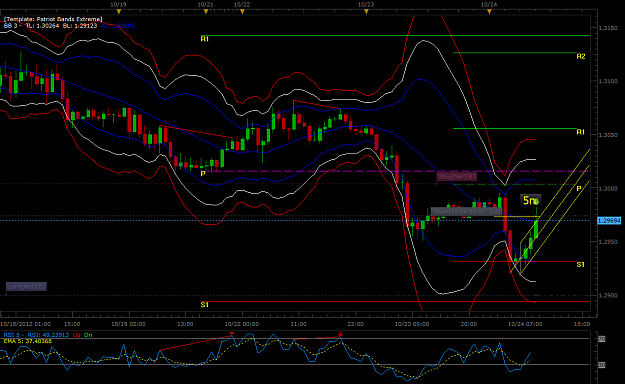Click the orange 10/23 date marker triangle

pyautogui.click(x=366, y=12)
